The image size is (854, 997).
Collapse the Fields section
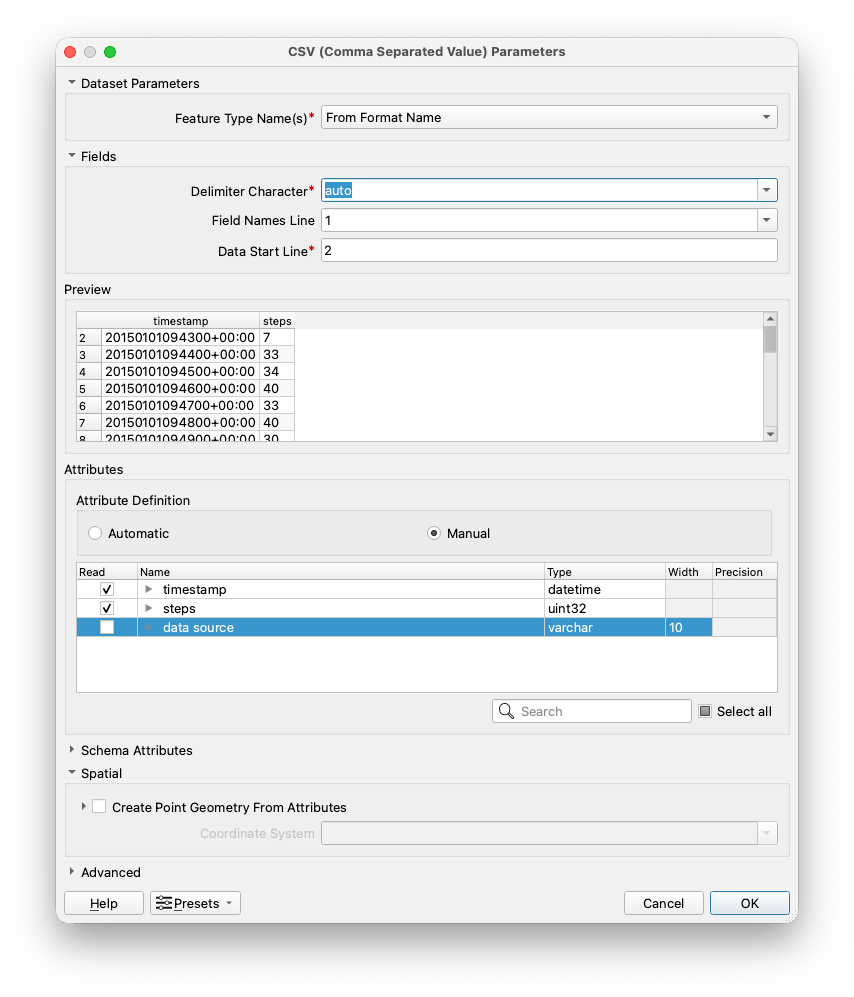pyautogui.click(x=72, y=156)
